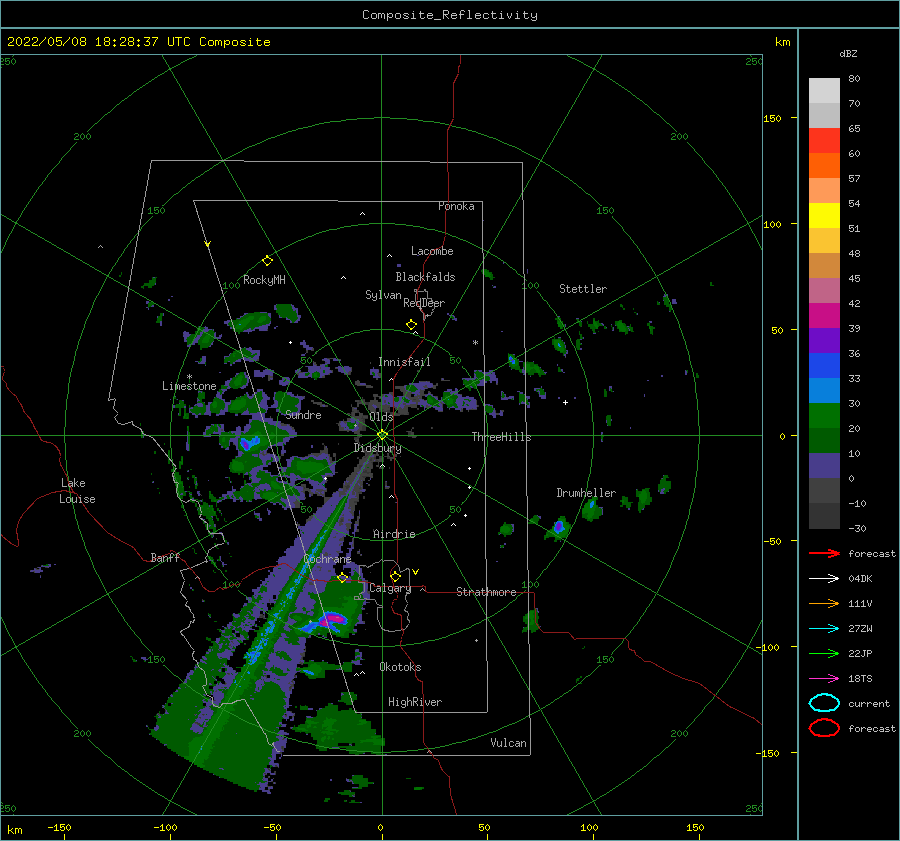Click the yellow diamond marker near RockyMH
Image resolution: width=900 pixels, height=841 pixels.
[267, 261]
